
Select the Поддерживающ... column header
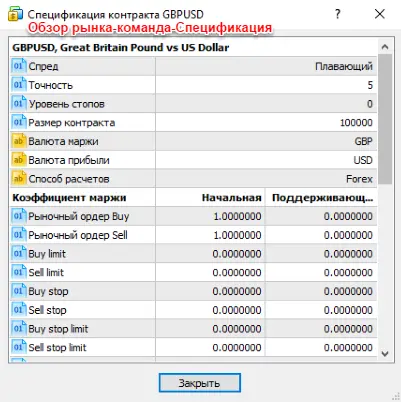(322, 198)
